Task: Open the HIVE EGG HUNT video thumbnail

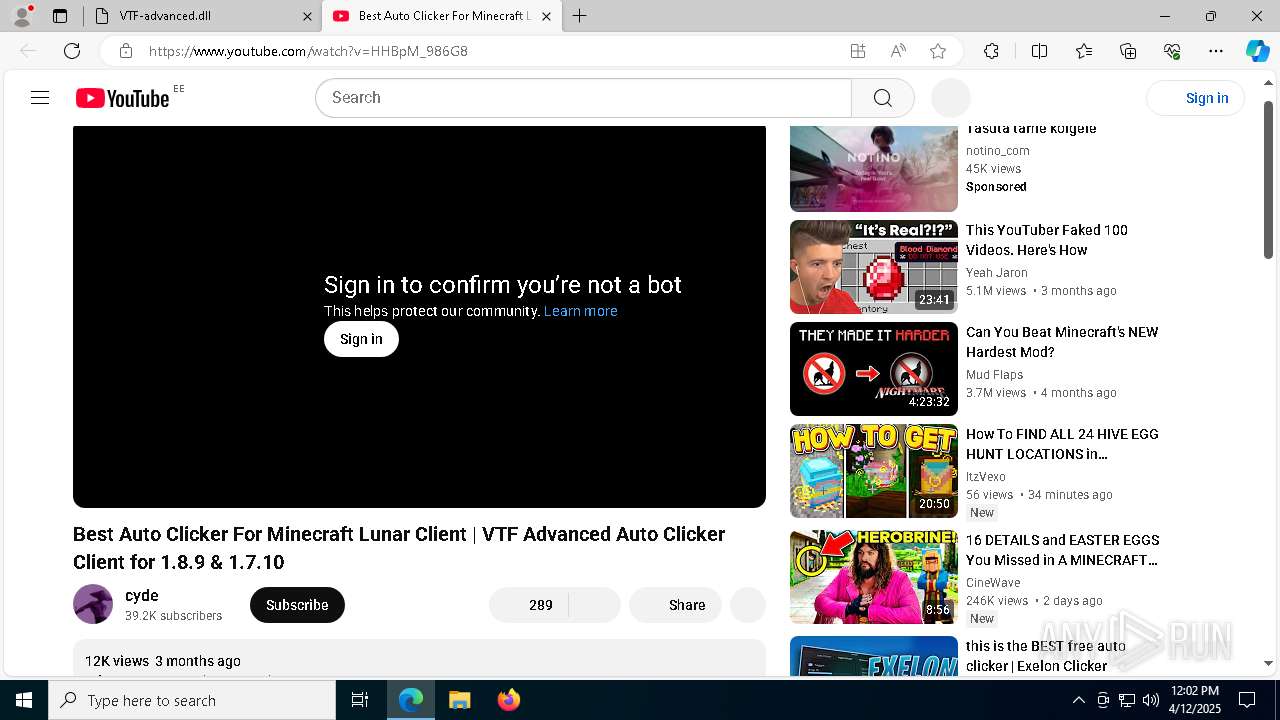Action: [x=874, y=471]
